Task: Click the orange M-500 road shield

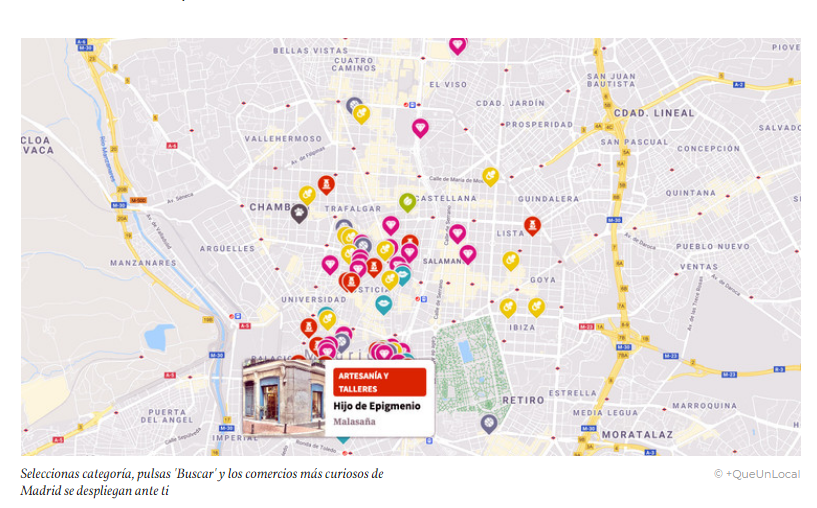Action: point(138,200)
